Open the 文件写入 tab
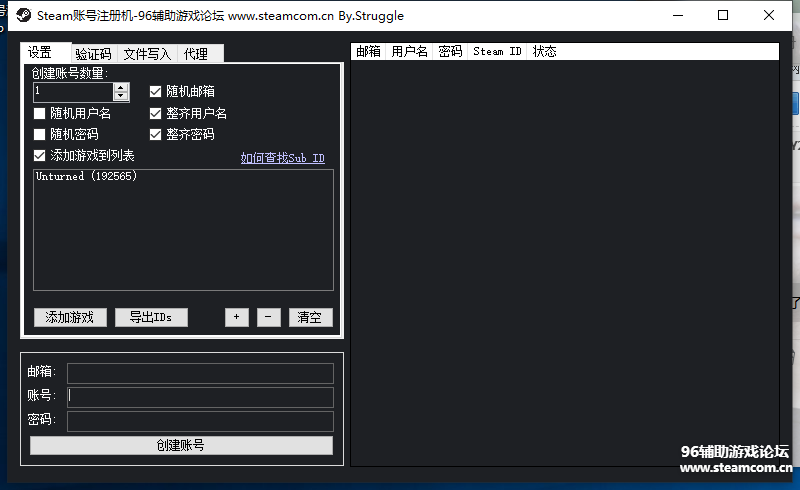This screenshot has height=490, width=800. tap(147, 54)
